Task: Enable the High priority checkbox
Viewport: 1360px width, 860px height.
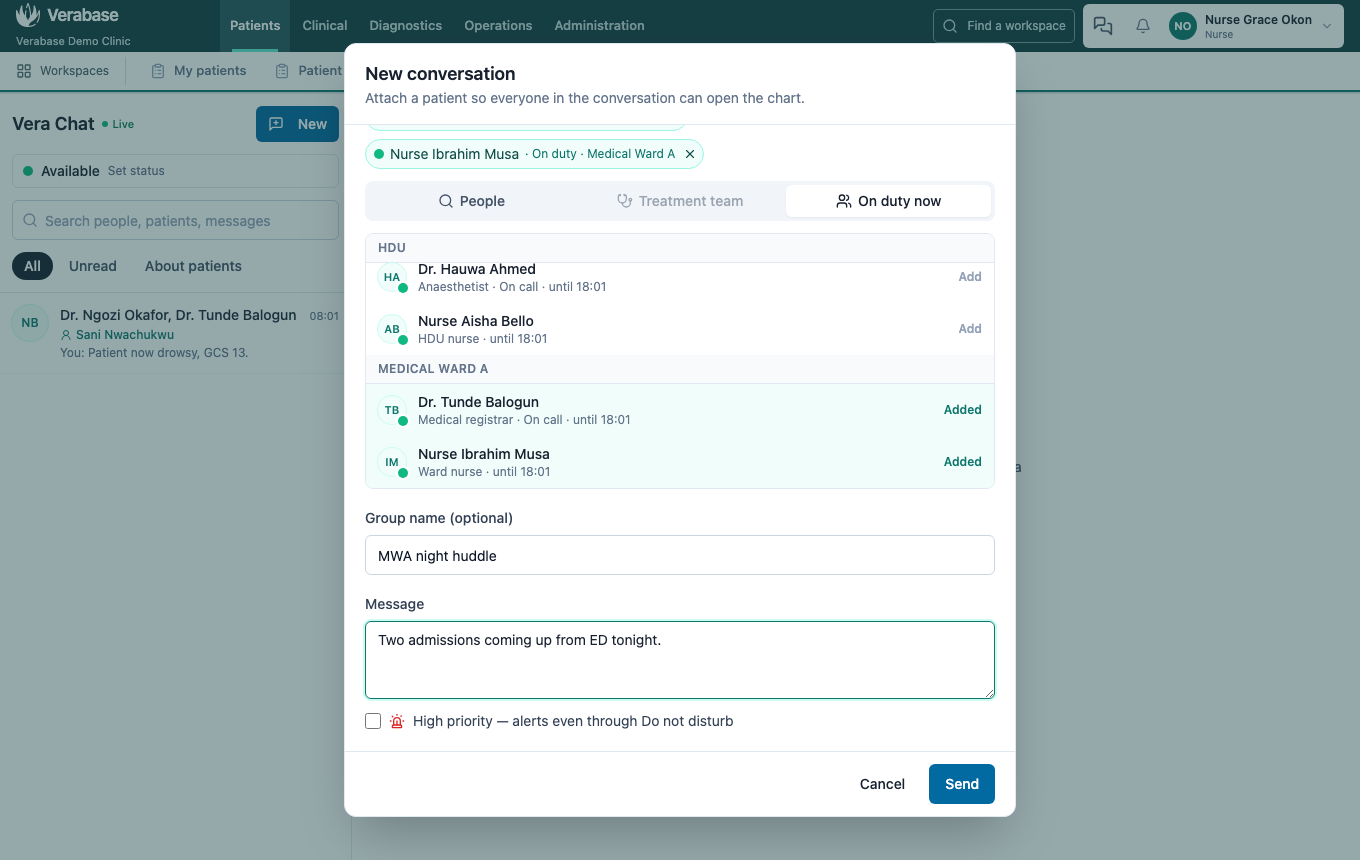Action: 373,721
